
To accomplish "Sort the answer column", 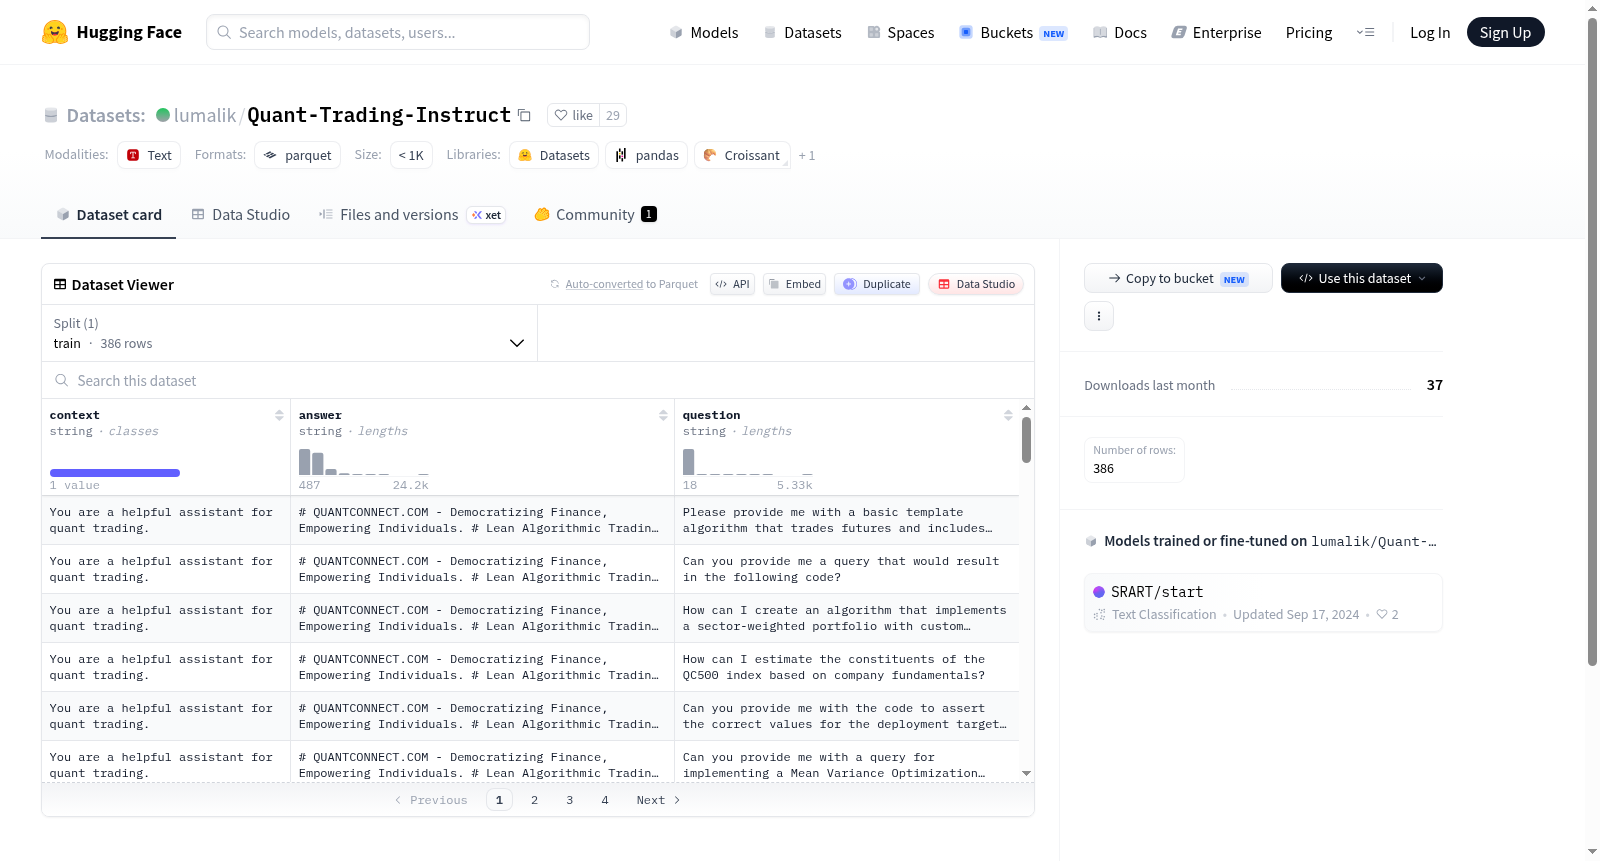I will pos(663,415).
